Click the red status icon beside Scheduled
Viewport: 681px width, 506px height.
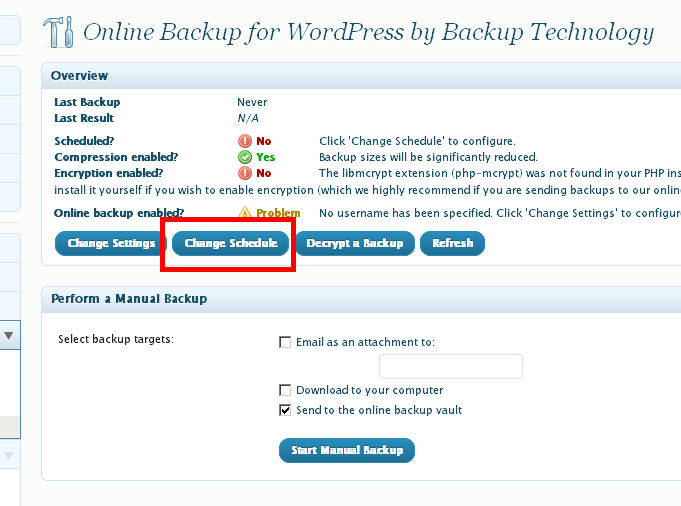(244, 141)
